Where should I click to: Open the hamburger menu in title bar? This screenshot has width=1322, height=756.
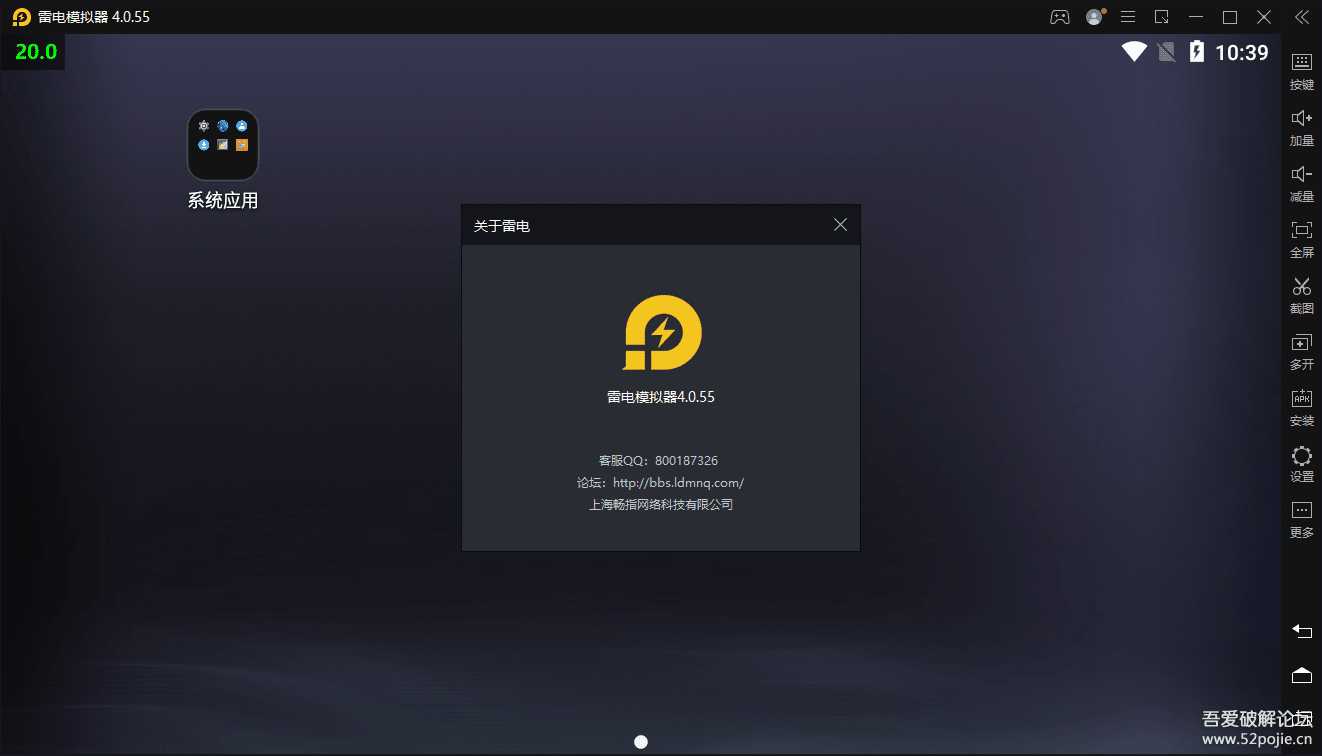pyautogui.click(x=1128, y=17)
